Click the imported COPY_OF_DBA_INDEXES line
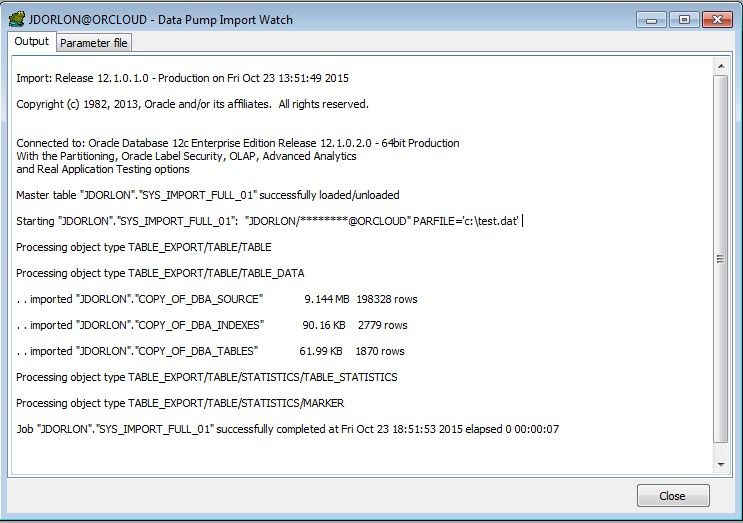The width and height of the screenshot is (743, 523). click(212, 325)
